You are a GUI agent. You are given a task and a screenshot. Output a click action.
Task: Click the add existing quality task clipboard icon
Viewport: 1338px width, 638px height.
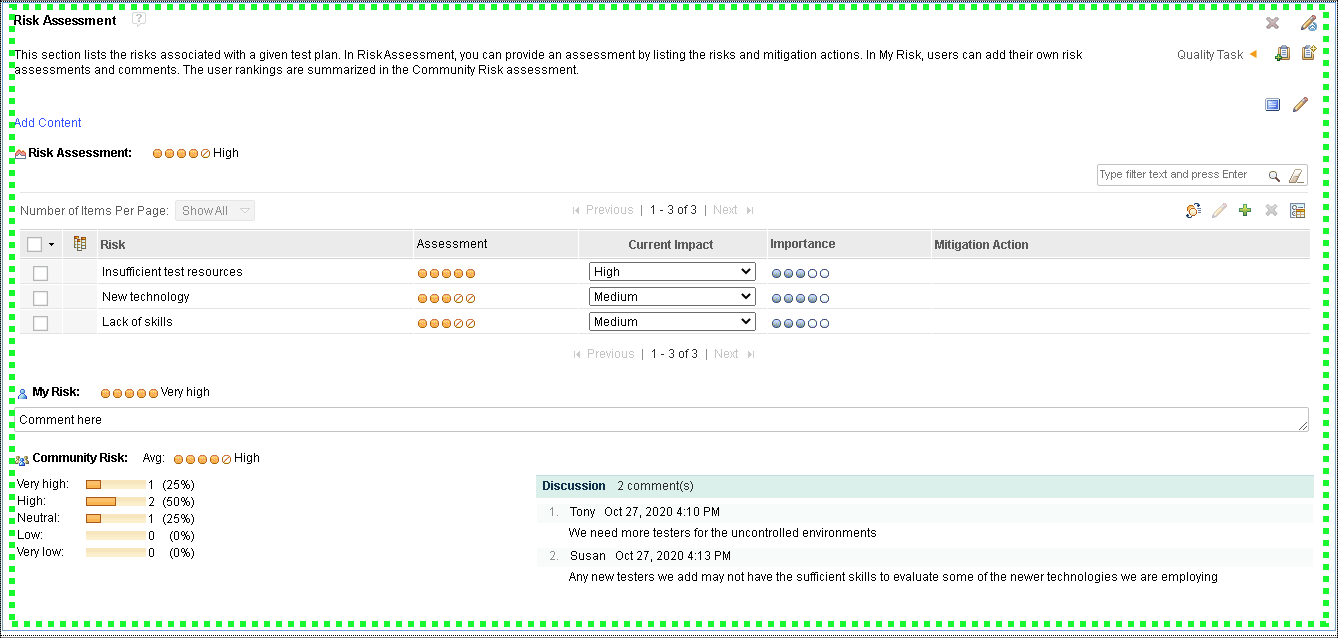click(1282, 54)
